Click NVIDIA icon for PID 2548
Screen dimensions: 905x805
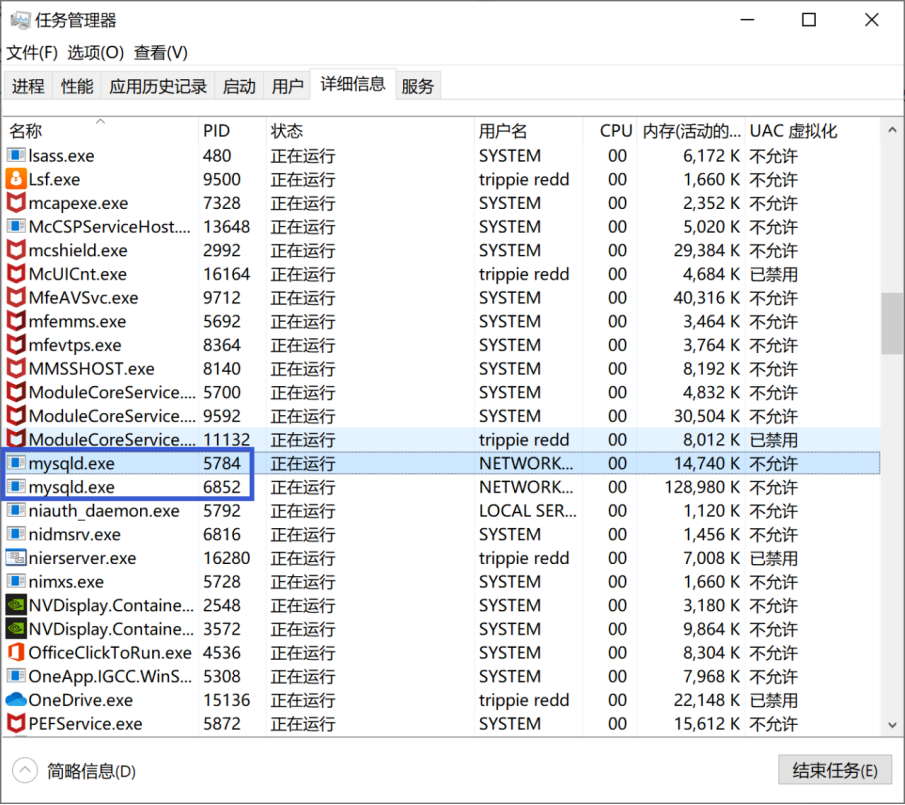[16, 605]
